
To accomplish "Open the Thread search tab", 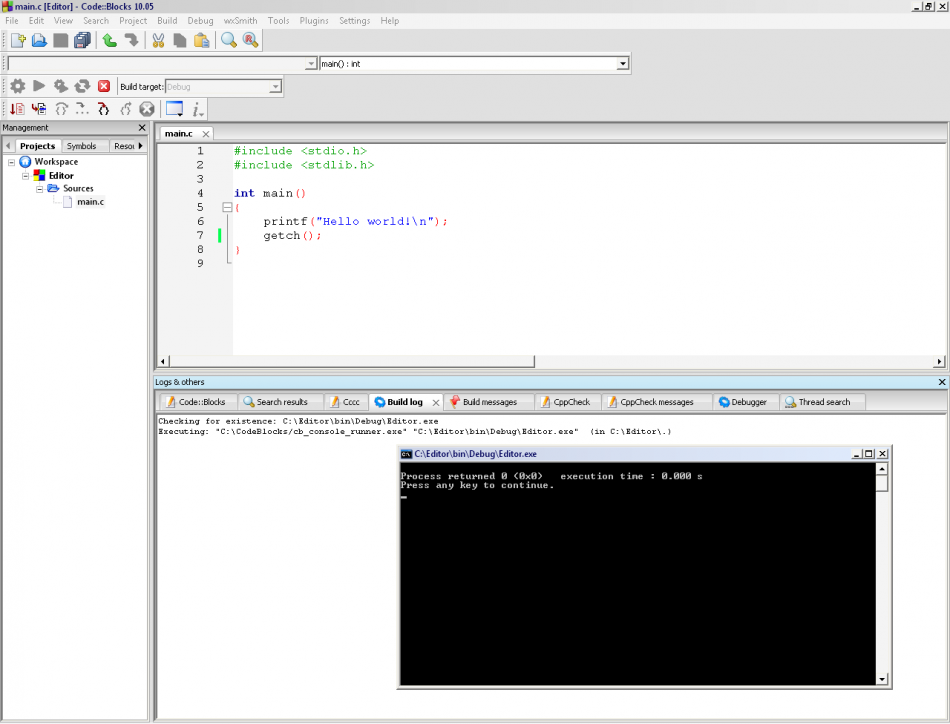I will tap(823, 402).
